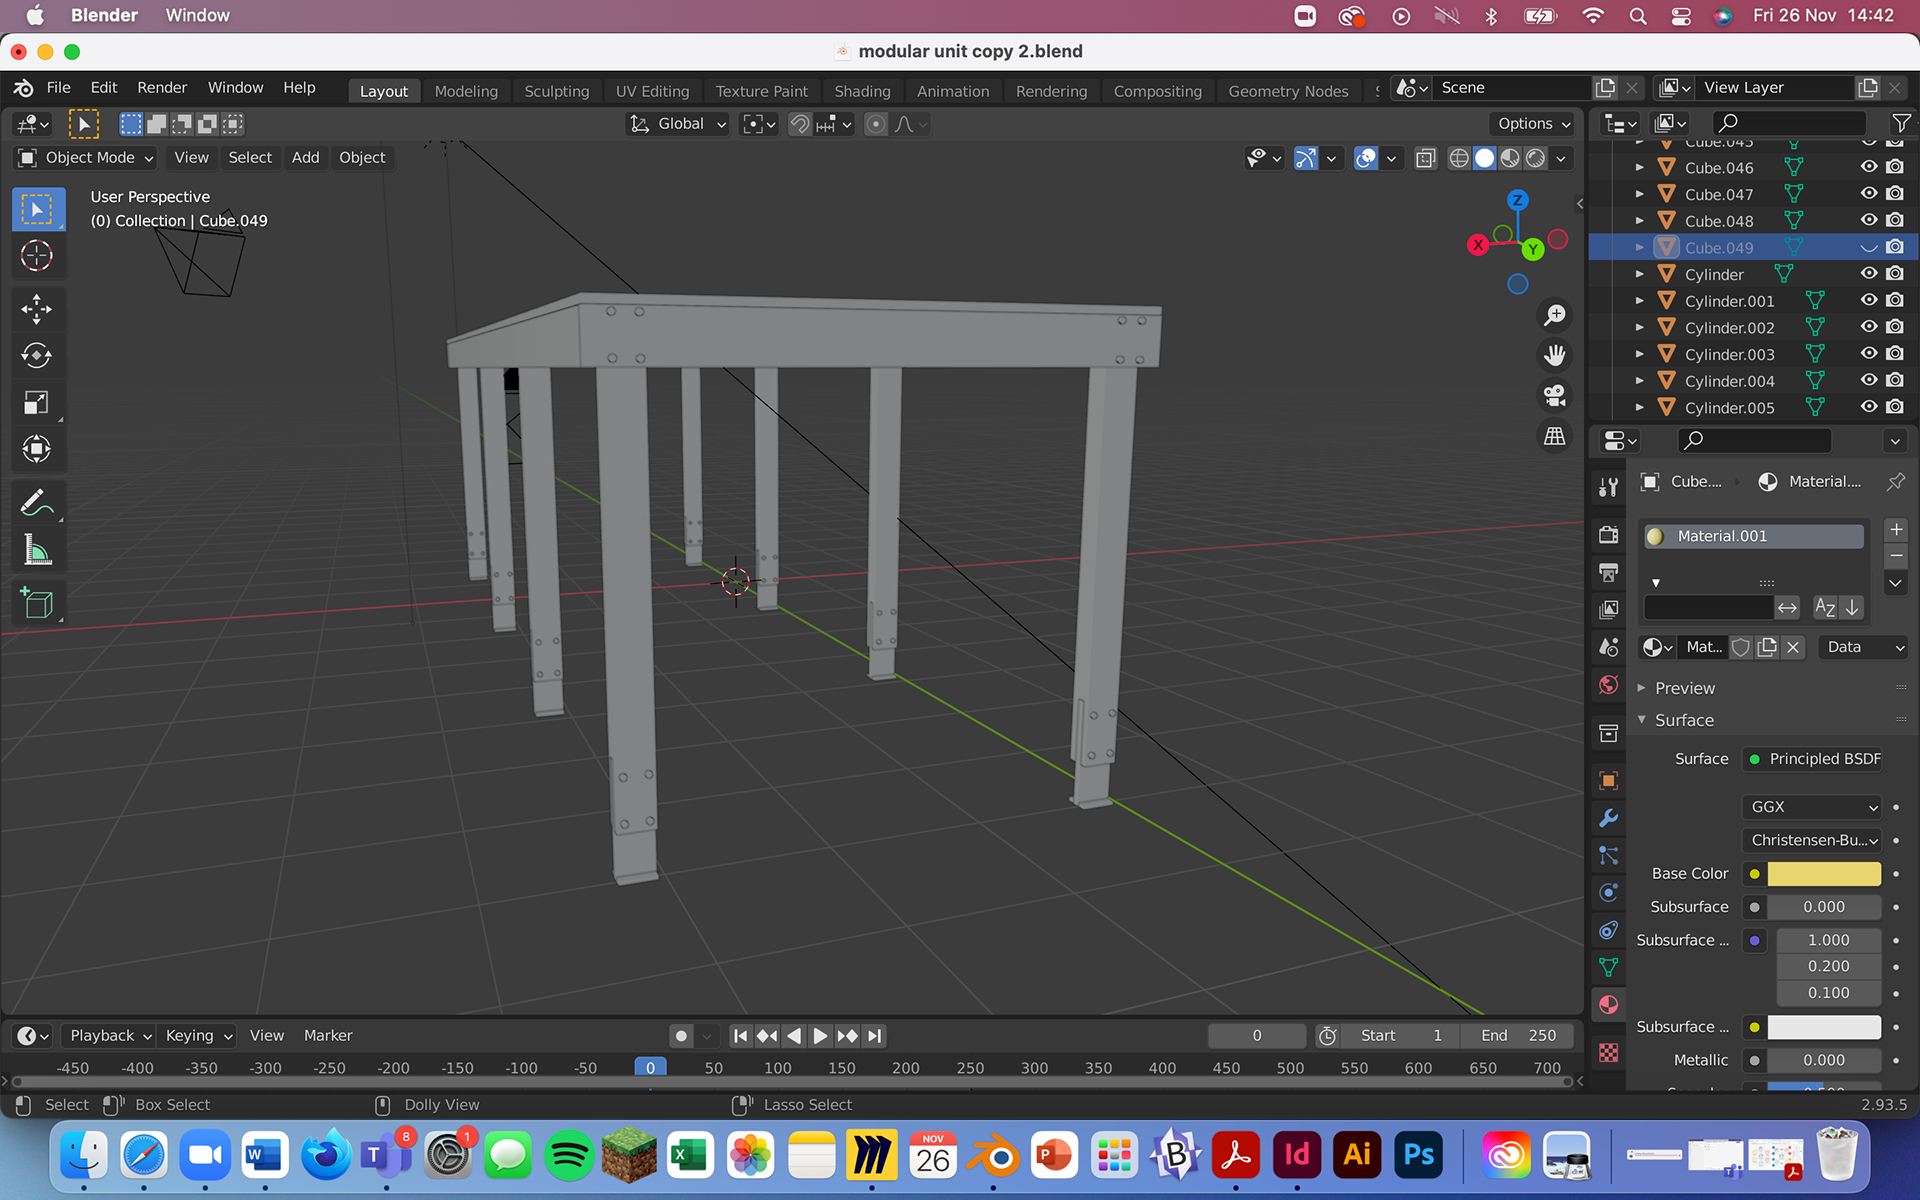Click the Add Cube tool

point(37,603)
